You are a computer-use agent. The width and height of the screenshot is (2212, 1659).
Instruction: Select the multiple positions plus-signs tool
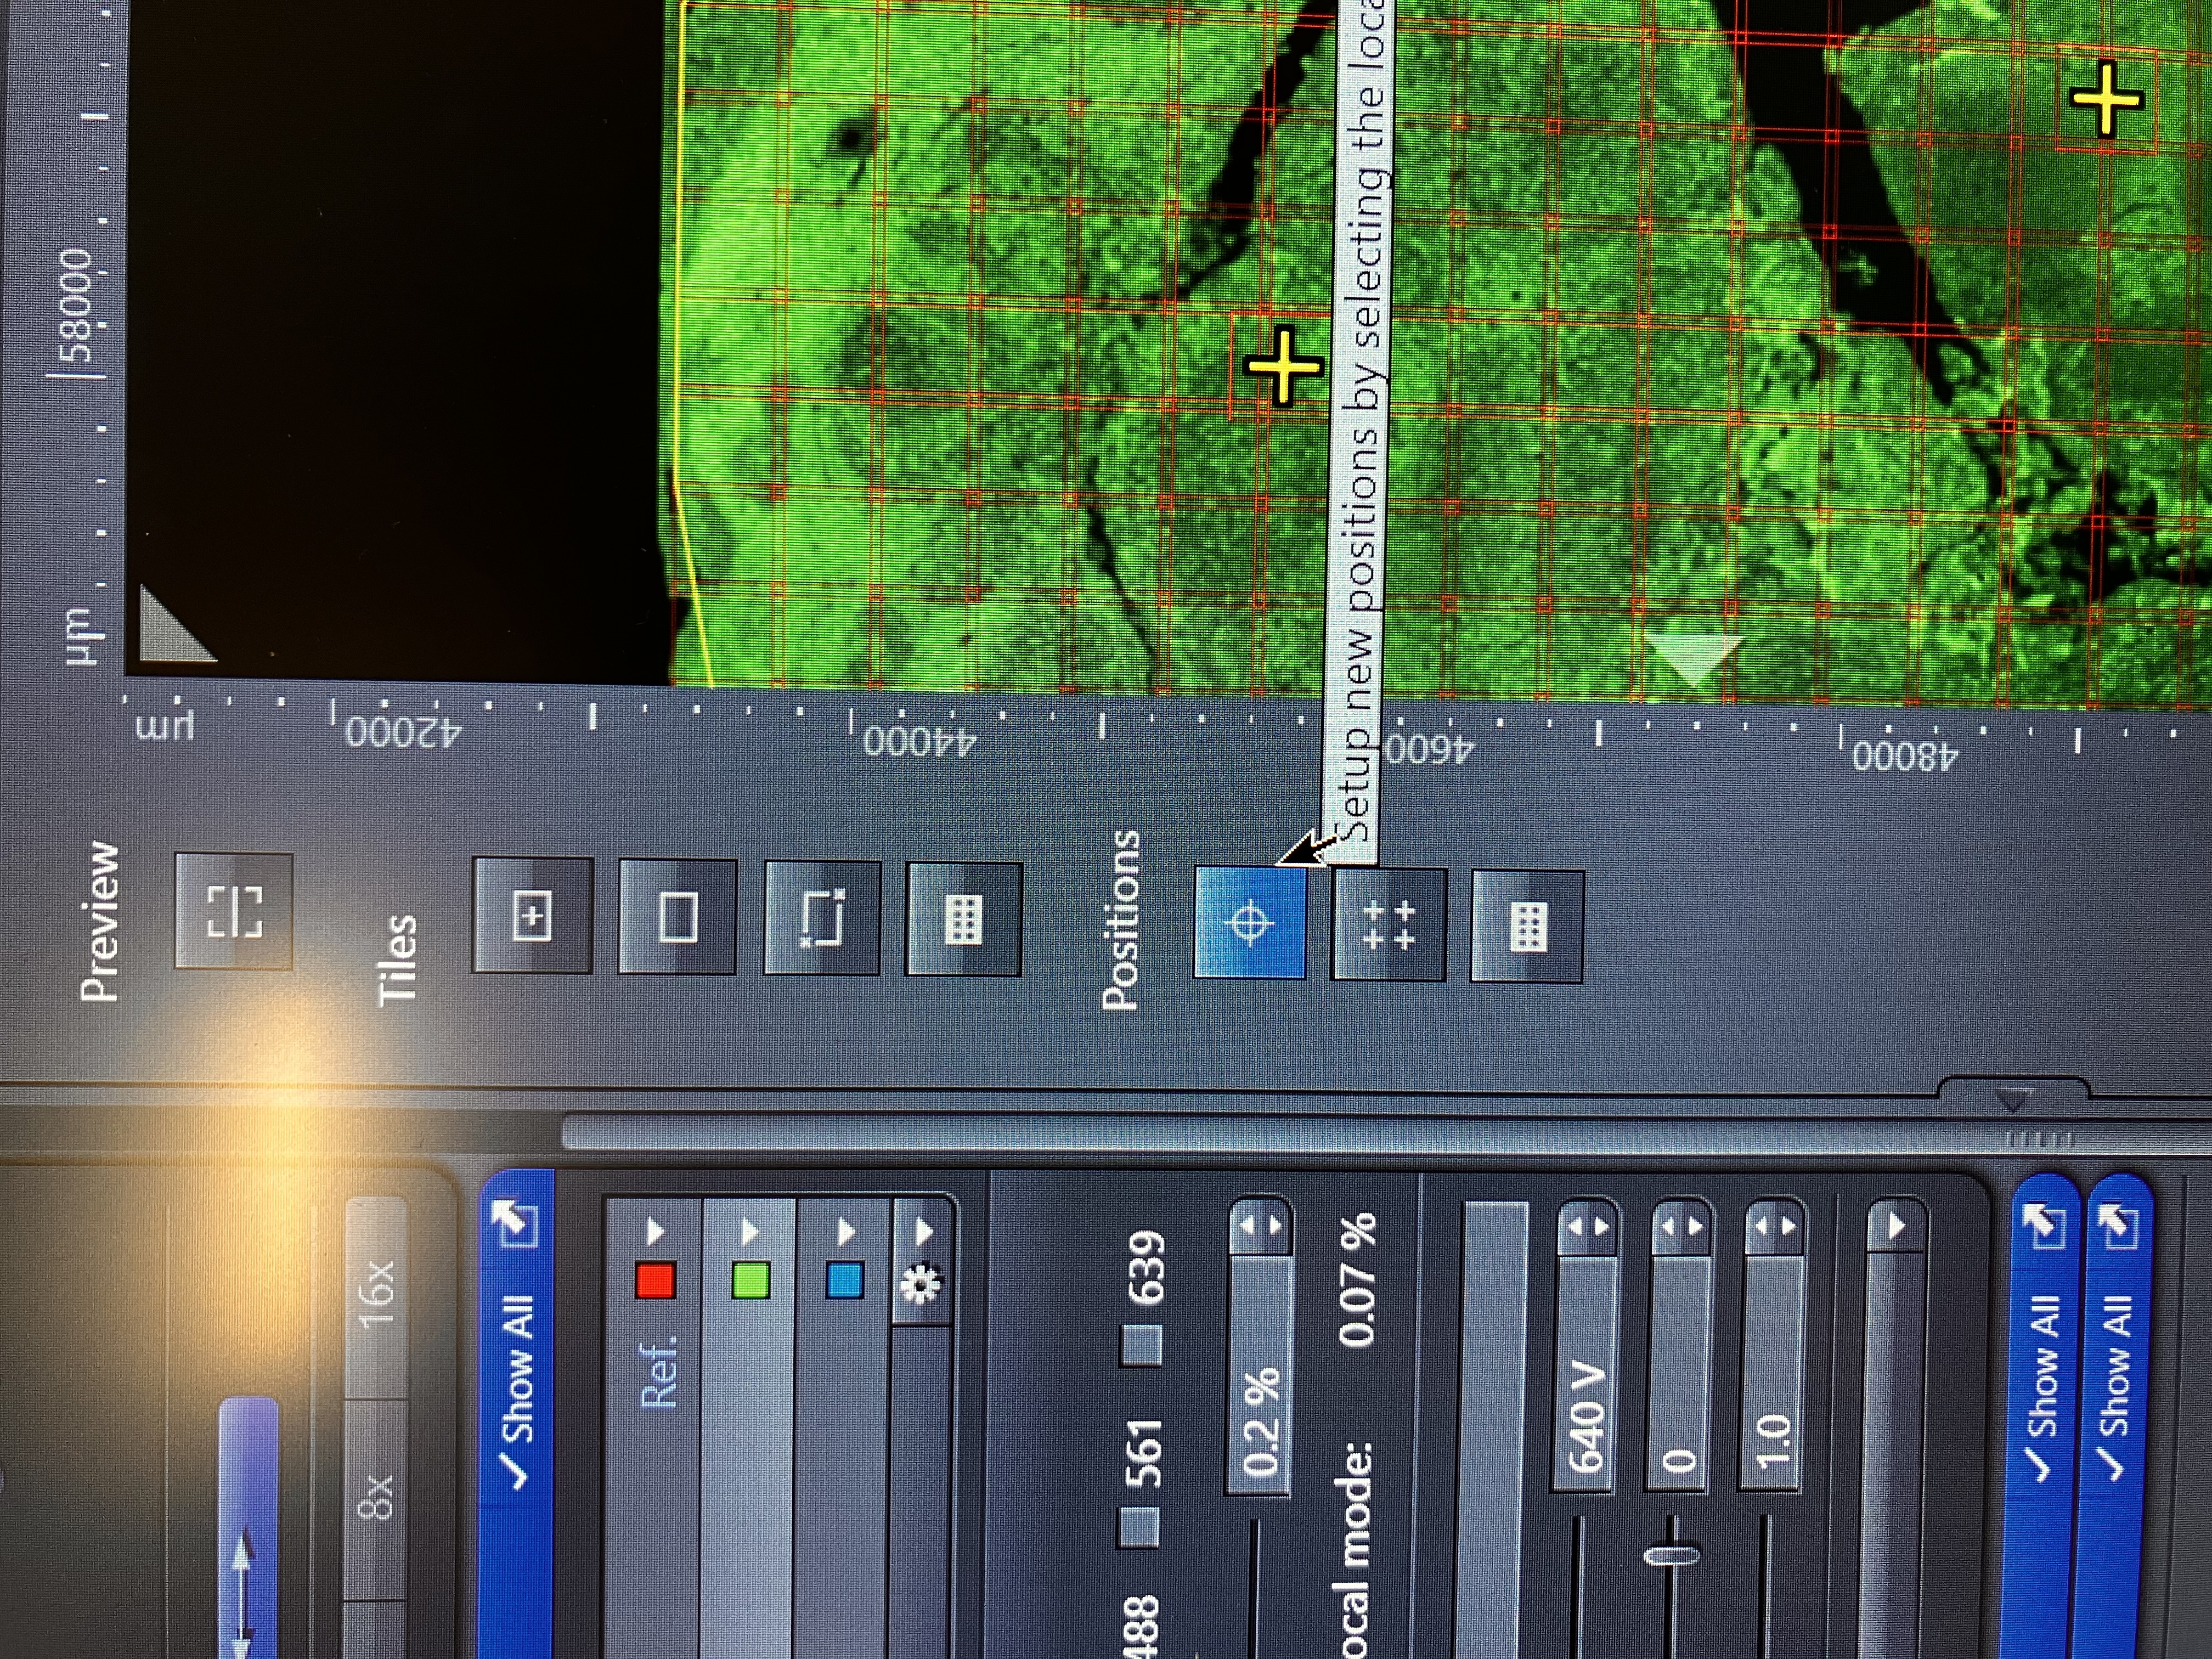1389,925
